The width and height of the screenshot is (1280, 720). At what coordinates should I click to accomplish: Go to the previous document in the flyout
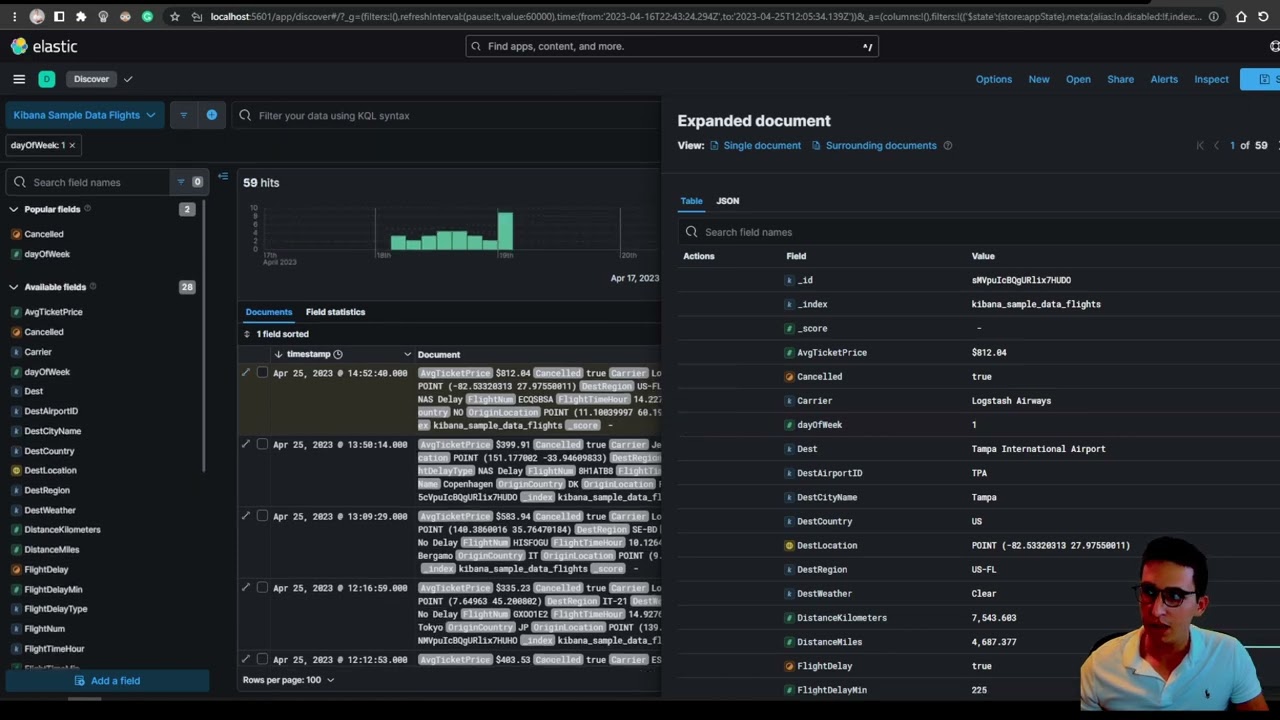pyautogui.click(x=1216, y=146)
